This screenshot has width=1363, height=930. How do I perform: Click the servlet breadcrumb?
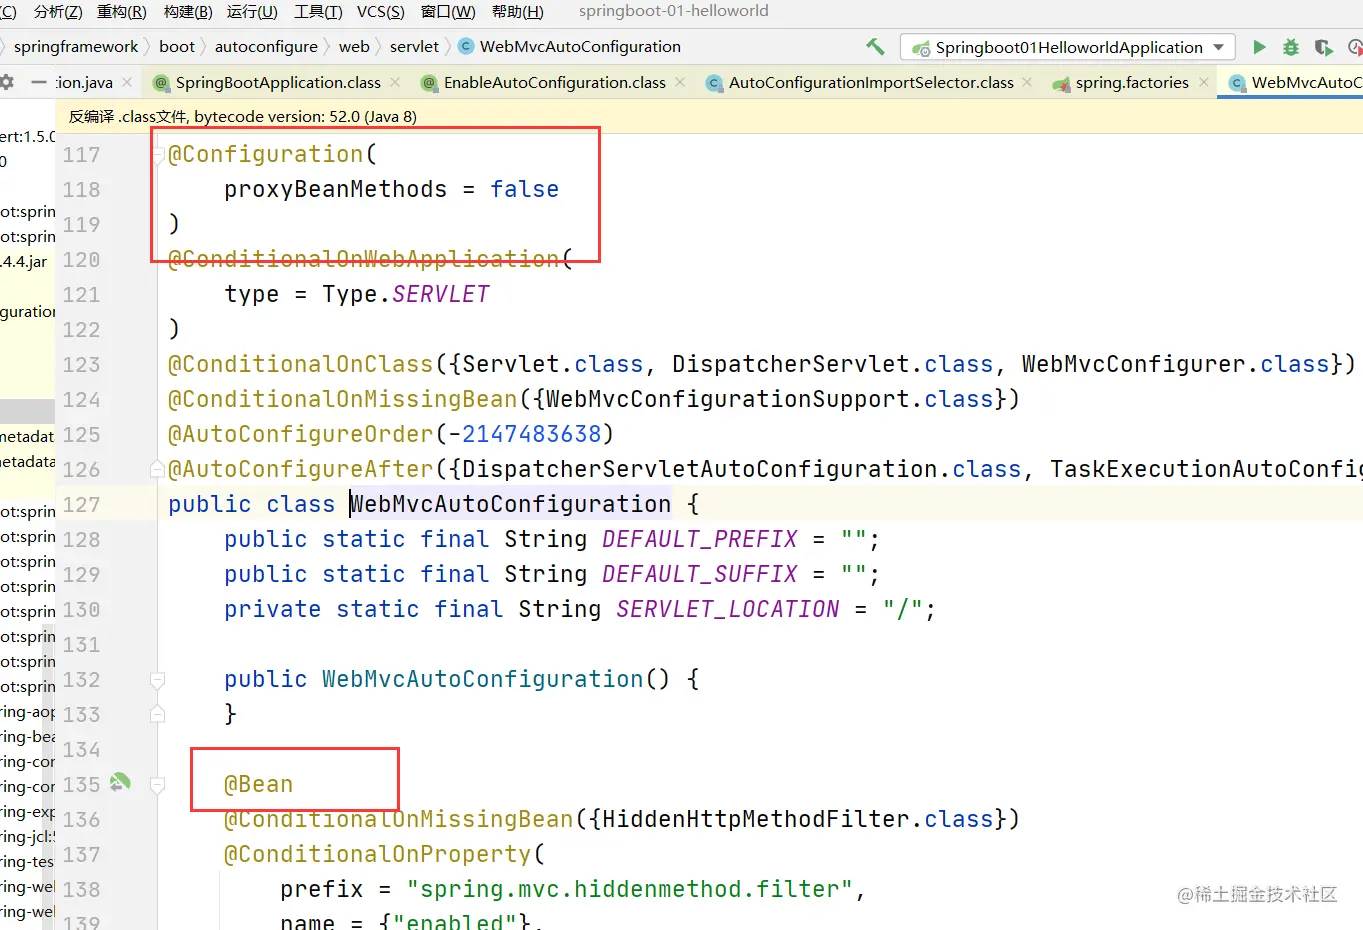414,47
